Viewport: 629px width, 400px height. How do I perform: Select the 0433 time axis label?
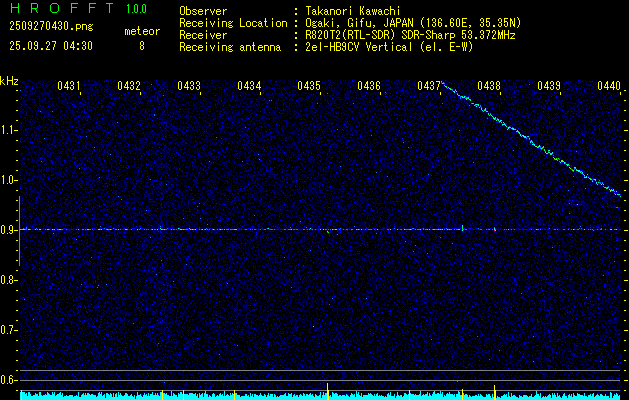tap(189, 85)
